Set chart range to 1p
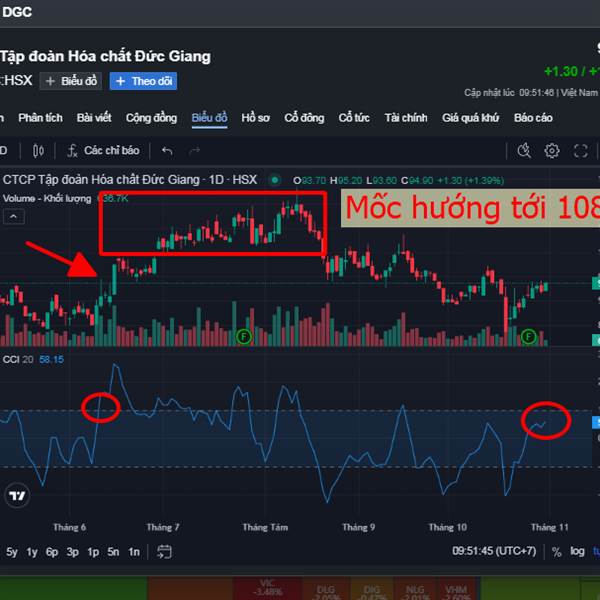 (93, 552)
